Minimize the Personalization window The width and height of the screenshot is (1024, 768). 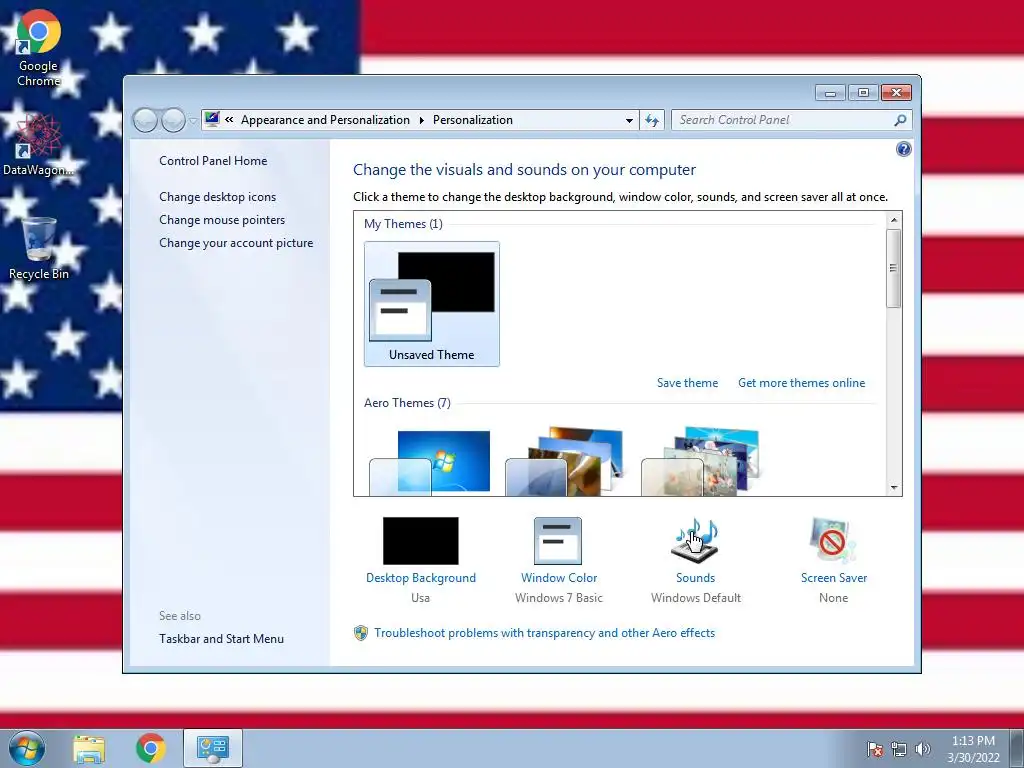[x=830, y=93]
